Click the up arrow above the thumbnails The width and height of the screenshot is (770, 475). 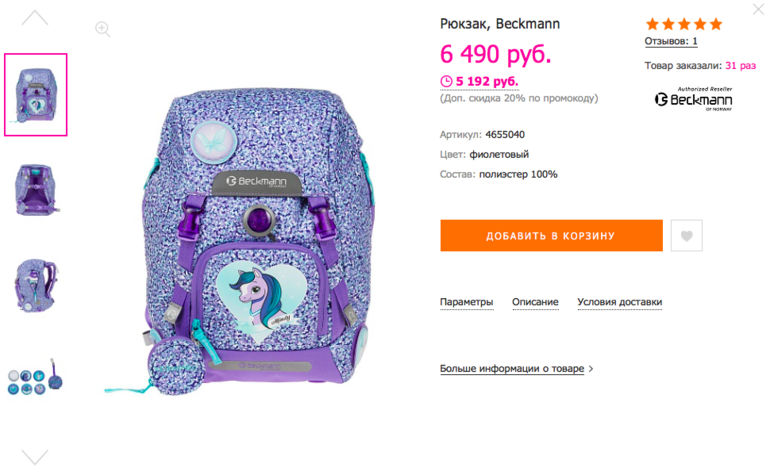[35, 18]
